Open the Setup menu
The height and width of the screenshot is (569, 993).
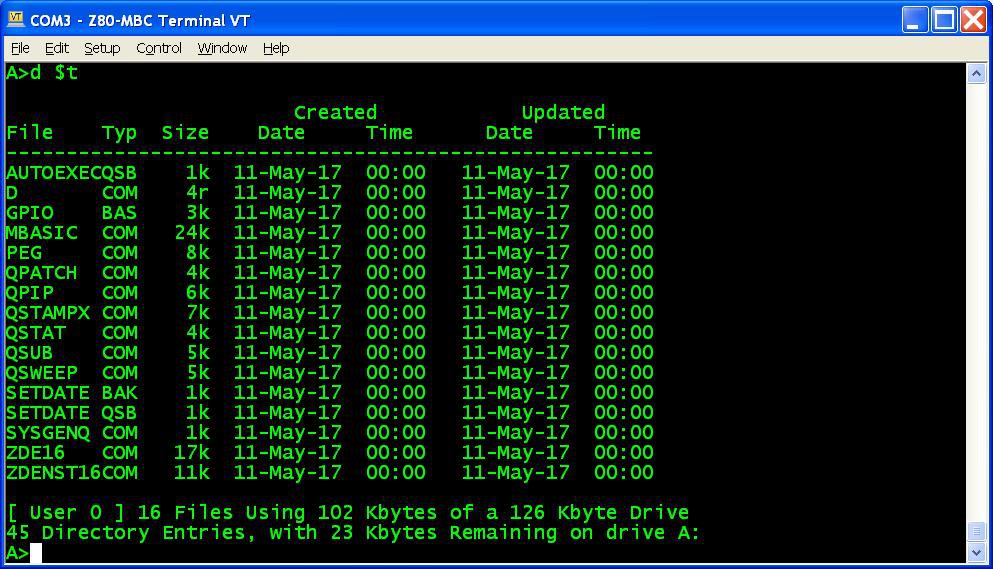pos(101,48)
